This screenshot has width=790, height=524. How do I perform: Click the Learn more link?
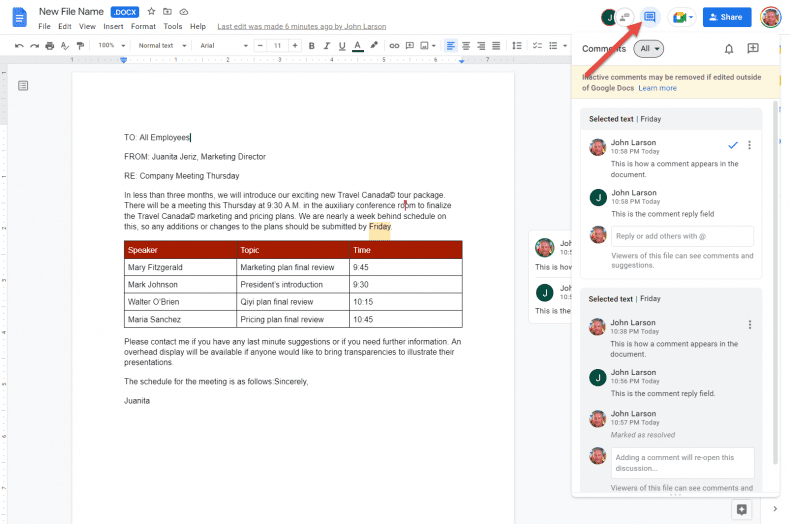tap(657, 88)
